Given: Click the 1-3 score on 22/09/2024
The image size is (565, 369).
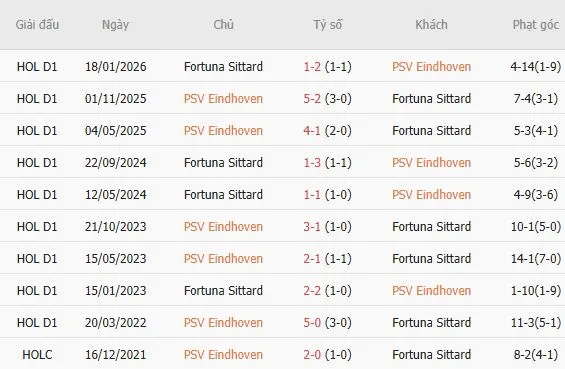Looking at the screenshot, I should coord(312,163).
